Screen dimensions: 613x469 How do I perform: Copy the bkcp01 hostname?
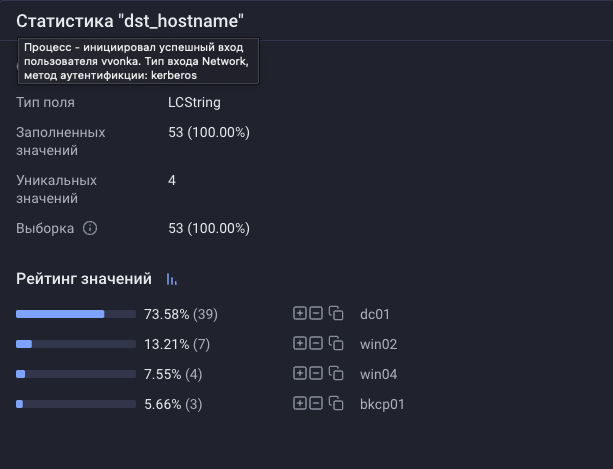(x=336, y=404)
